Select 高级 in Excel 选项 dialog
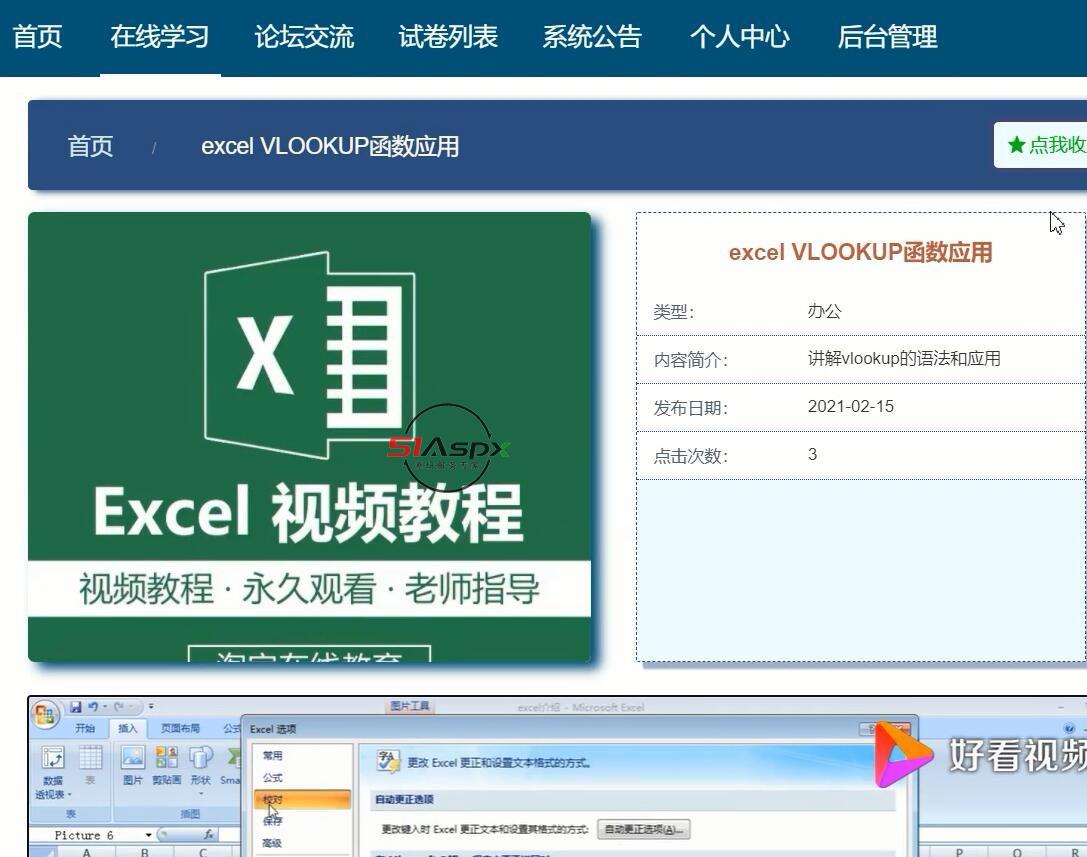This screenshot has height=857, width=1087. (x=303, y=843)
